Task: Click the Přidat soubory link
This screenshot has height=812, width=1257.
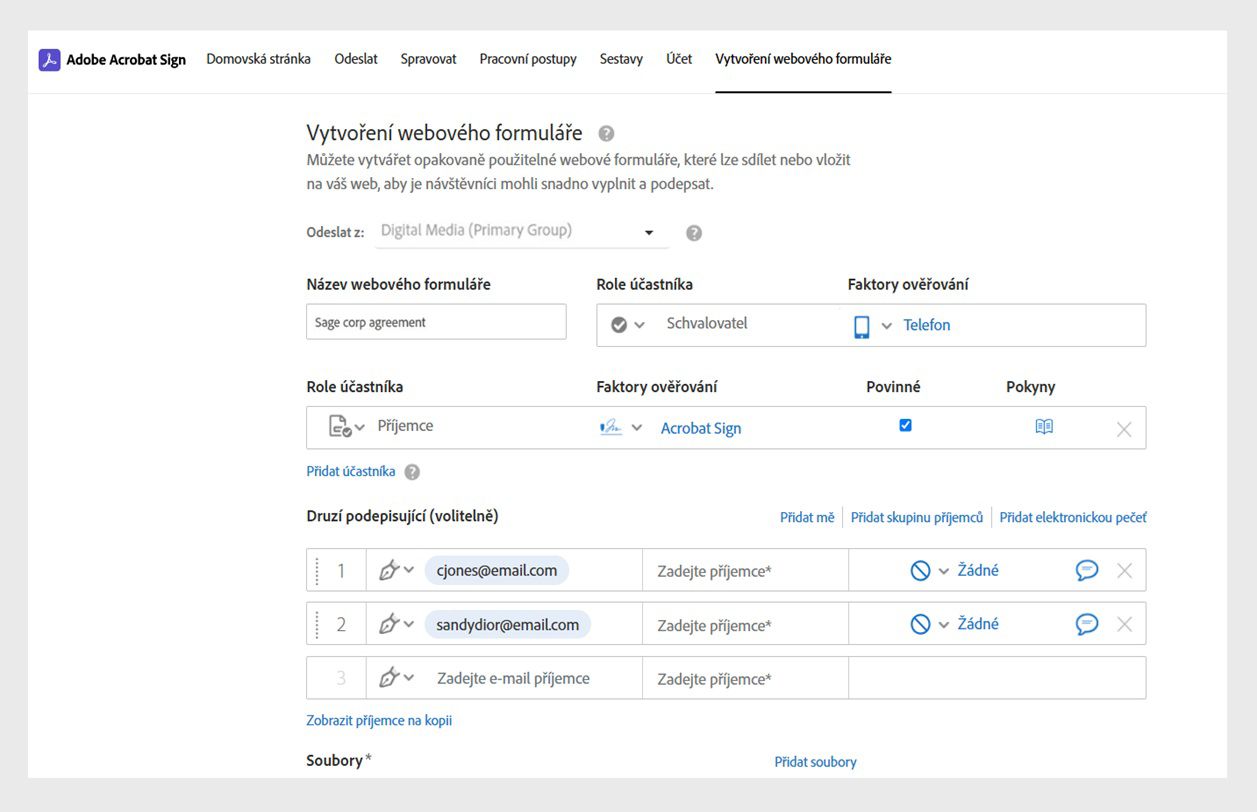Action: pos(815,762)
